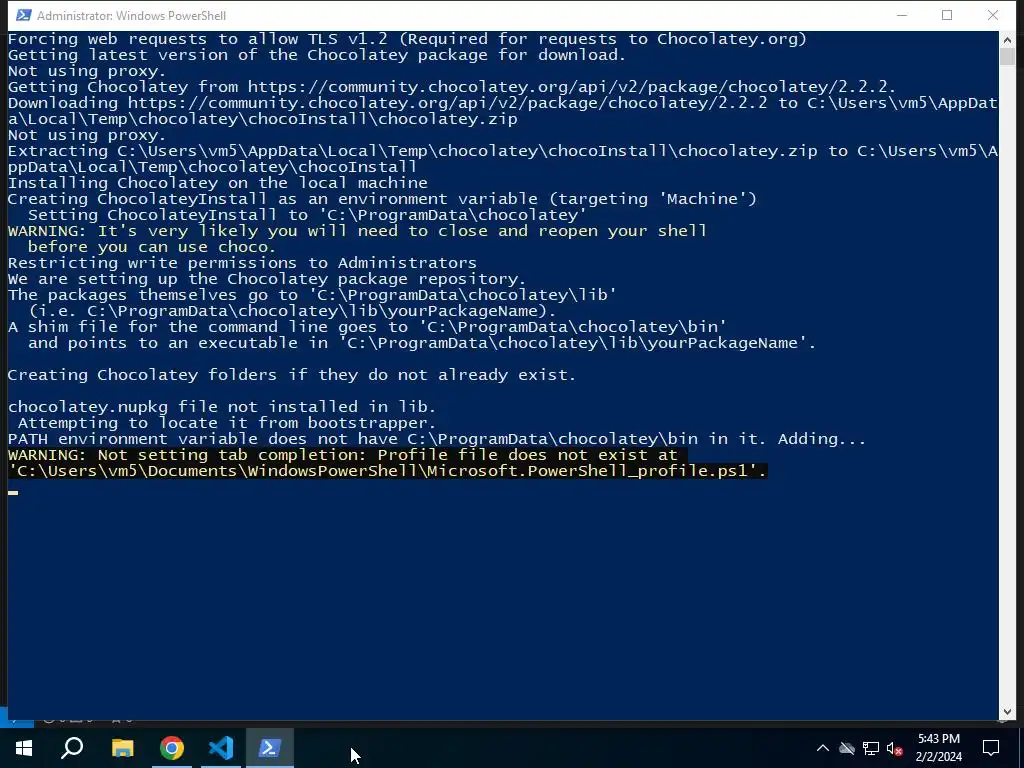
Task: Click the PowerShell taskbar icon
Action: 270,748
